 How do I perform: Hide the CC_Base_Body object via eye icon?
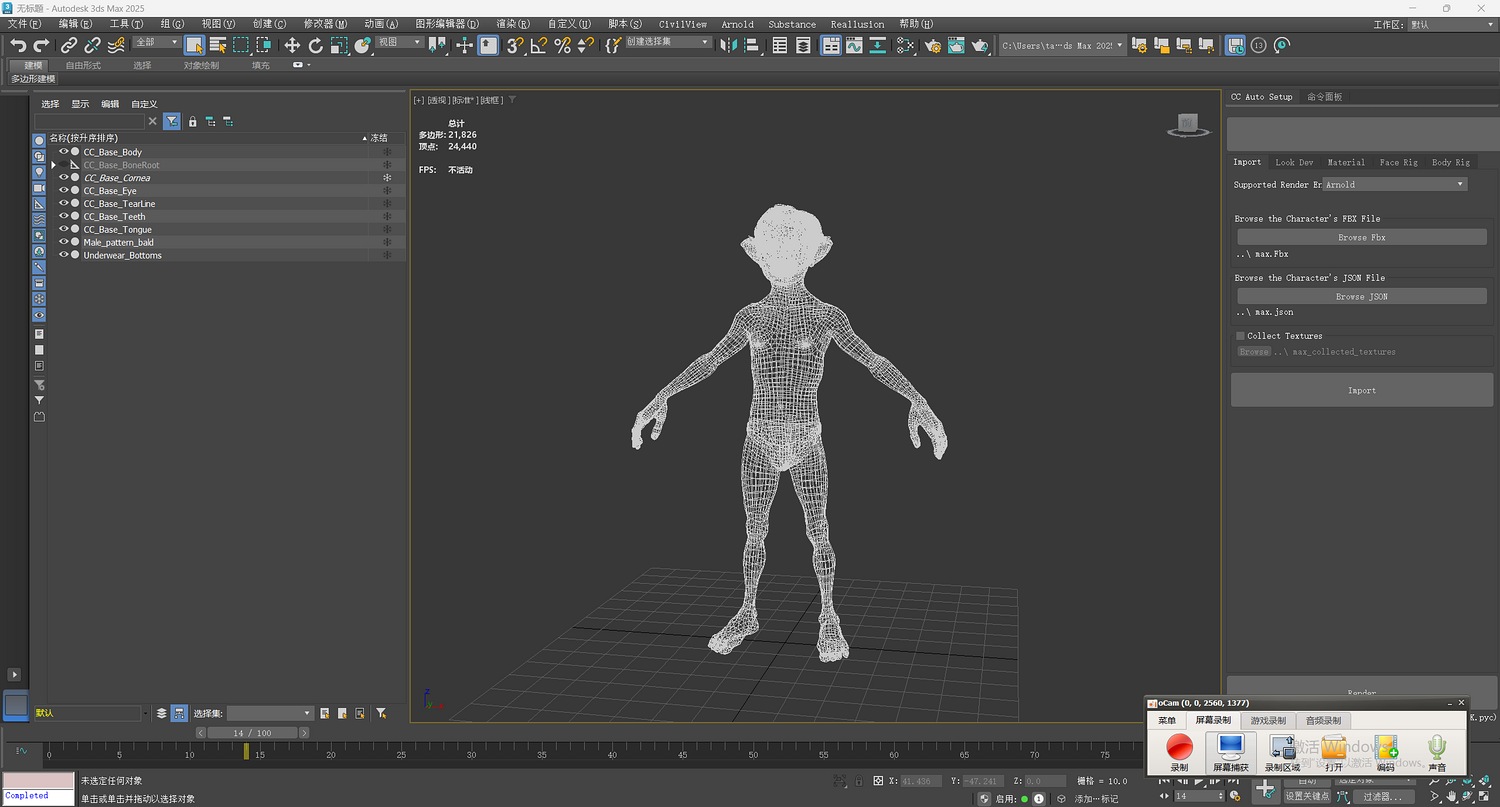pyautogui.click(x=63, y=152)
